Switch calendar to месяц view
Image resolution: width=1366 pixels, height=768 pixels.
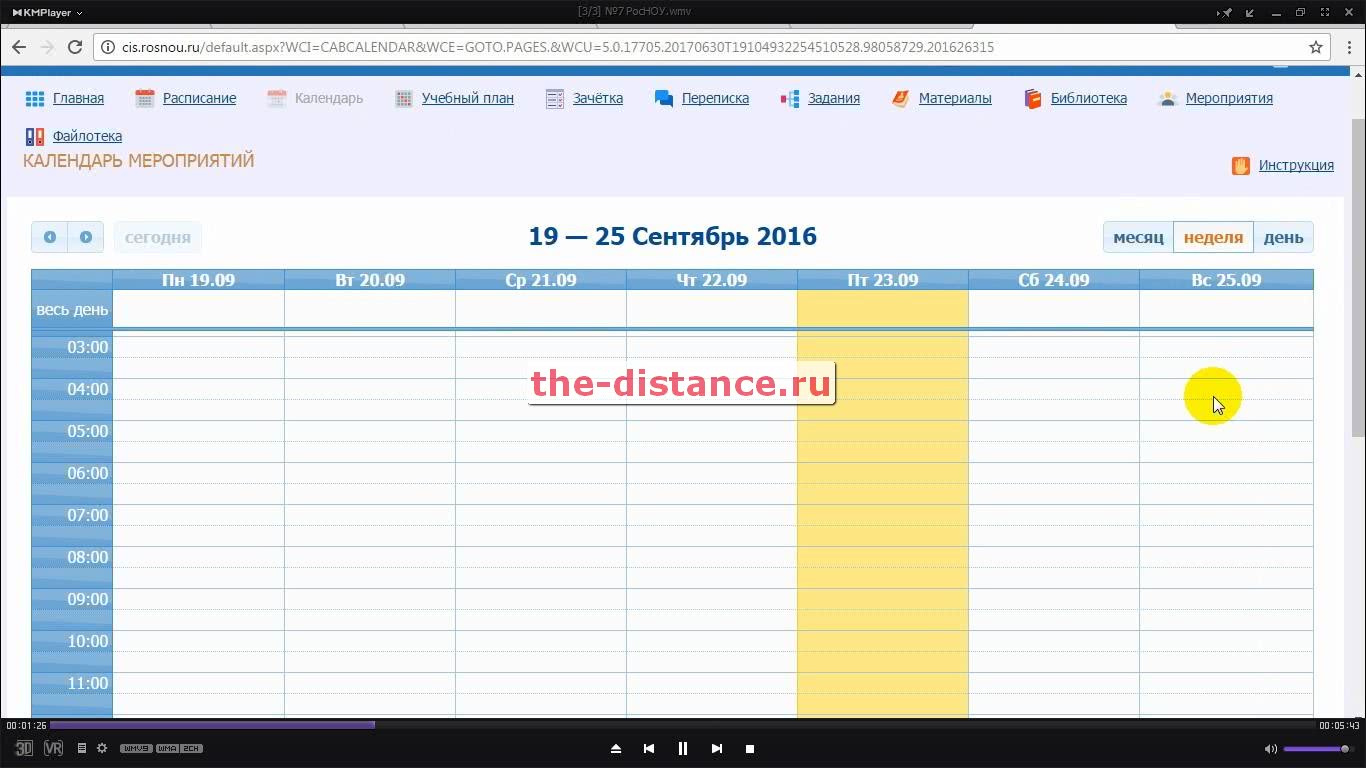click(x=1138, y=237)
